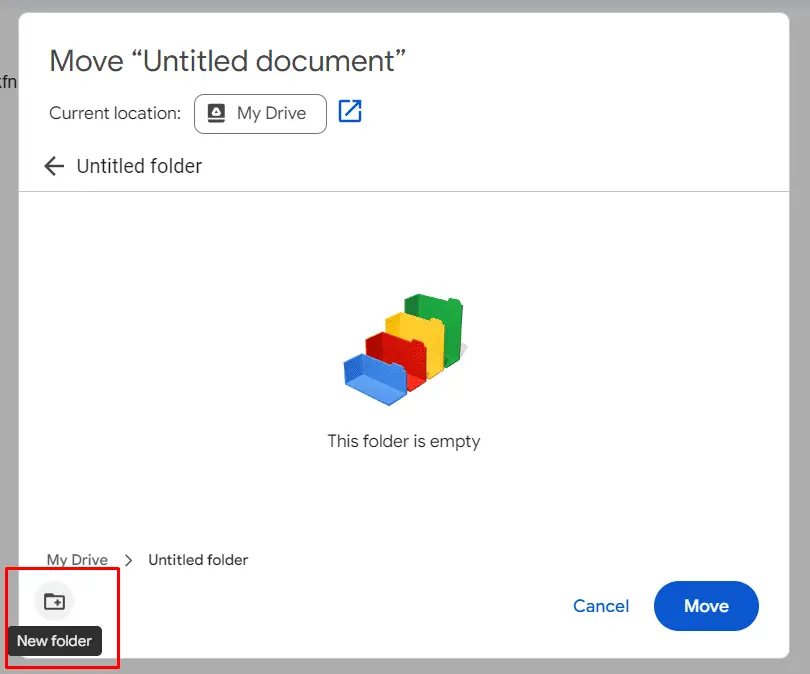Image resolution: width=810 pixels, height=674 pixels.
Task: Click the Untitled folder header label
Action: pyautogui.click(x=142, y=166)
